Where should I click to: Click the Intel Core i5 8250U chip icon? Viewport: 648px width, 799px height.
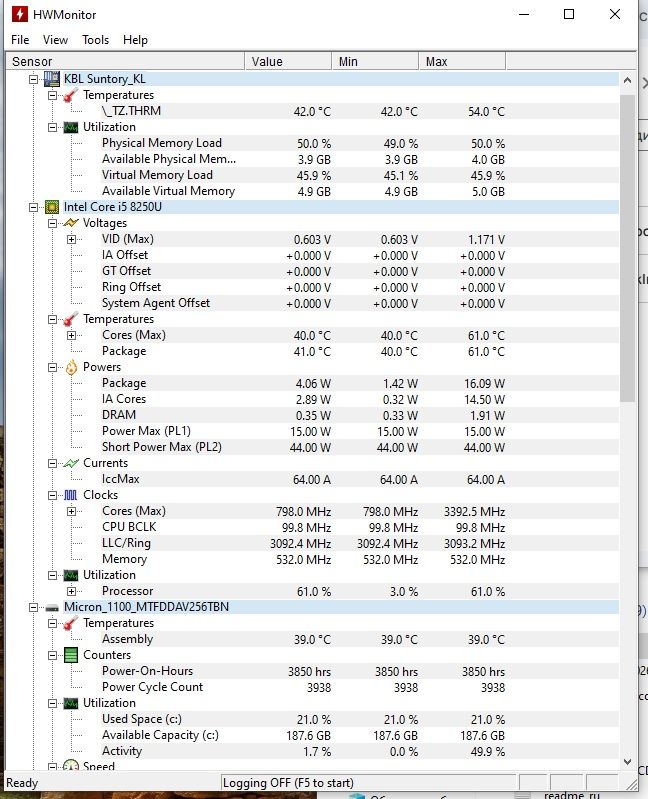tap(52, 207)
